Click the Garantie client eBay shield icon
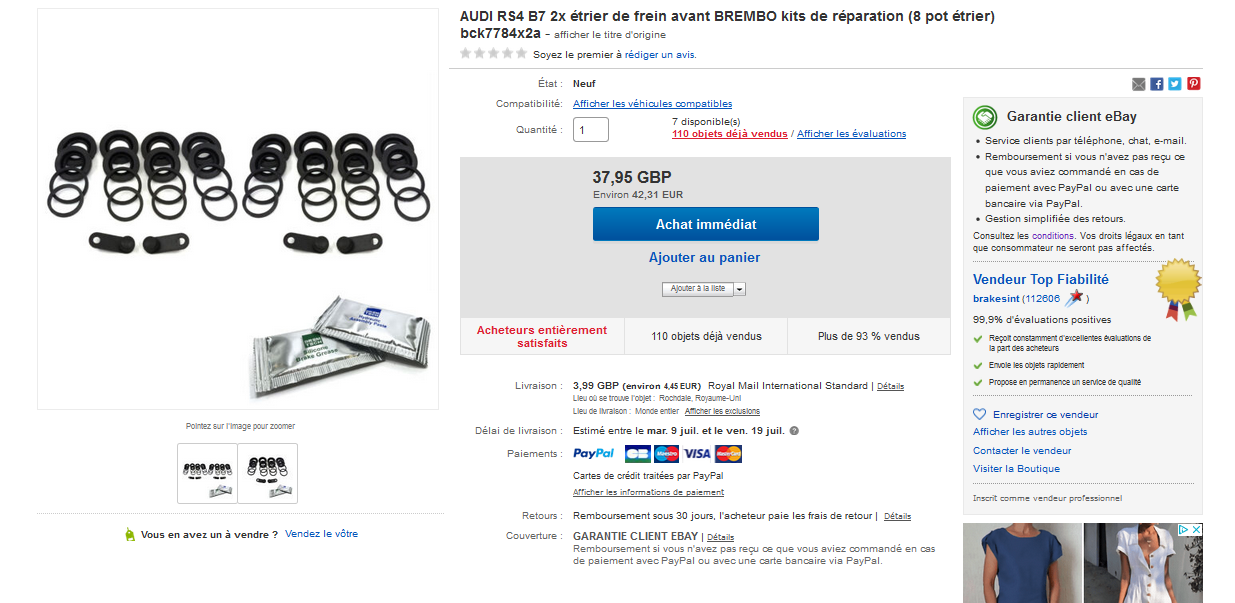 click(x=983, y=117)
